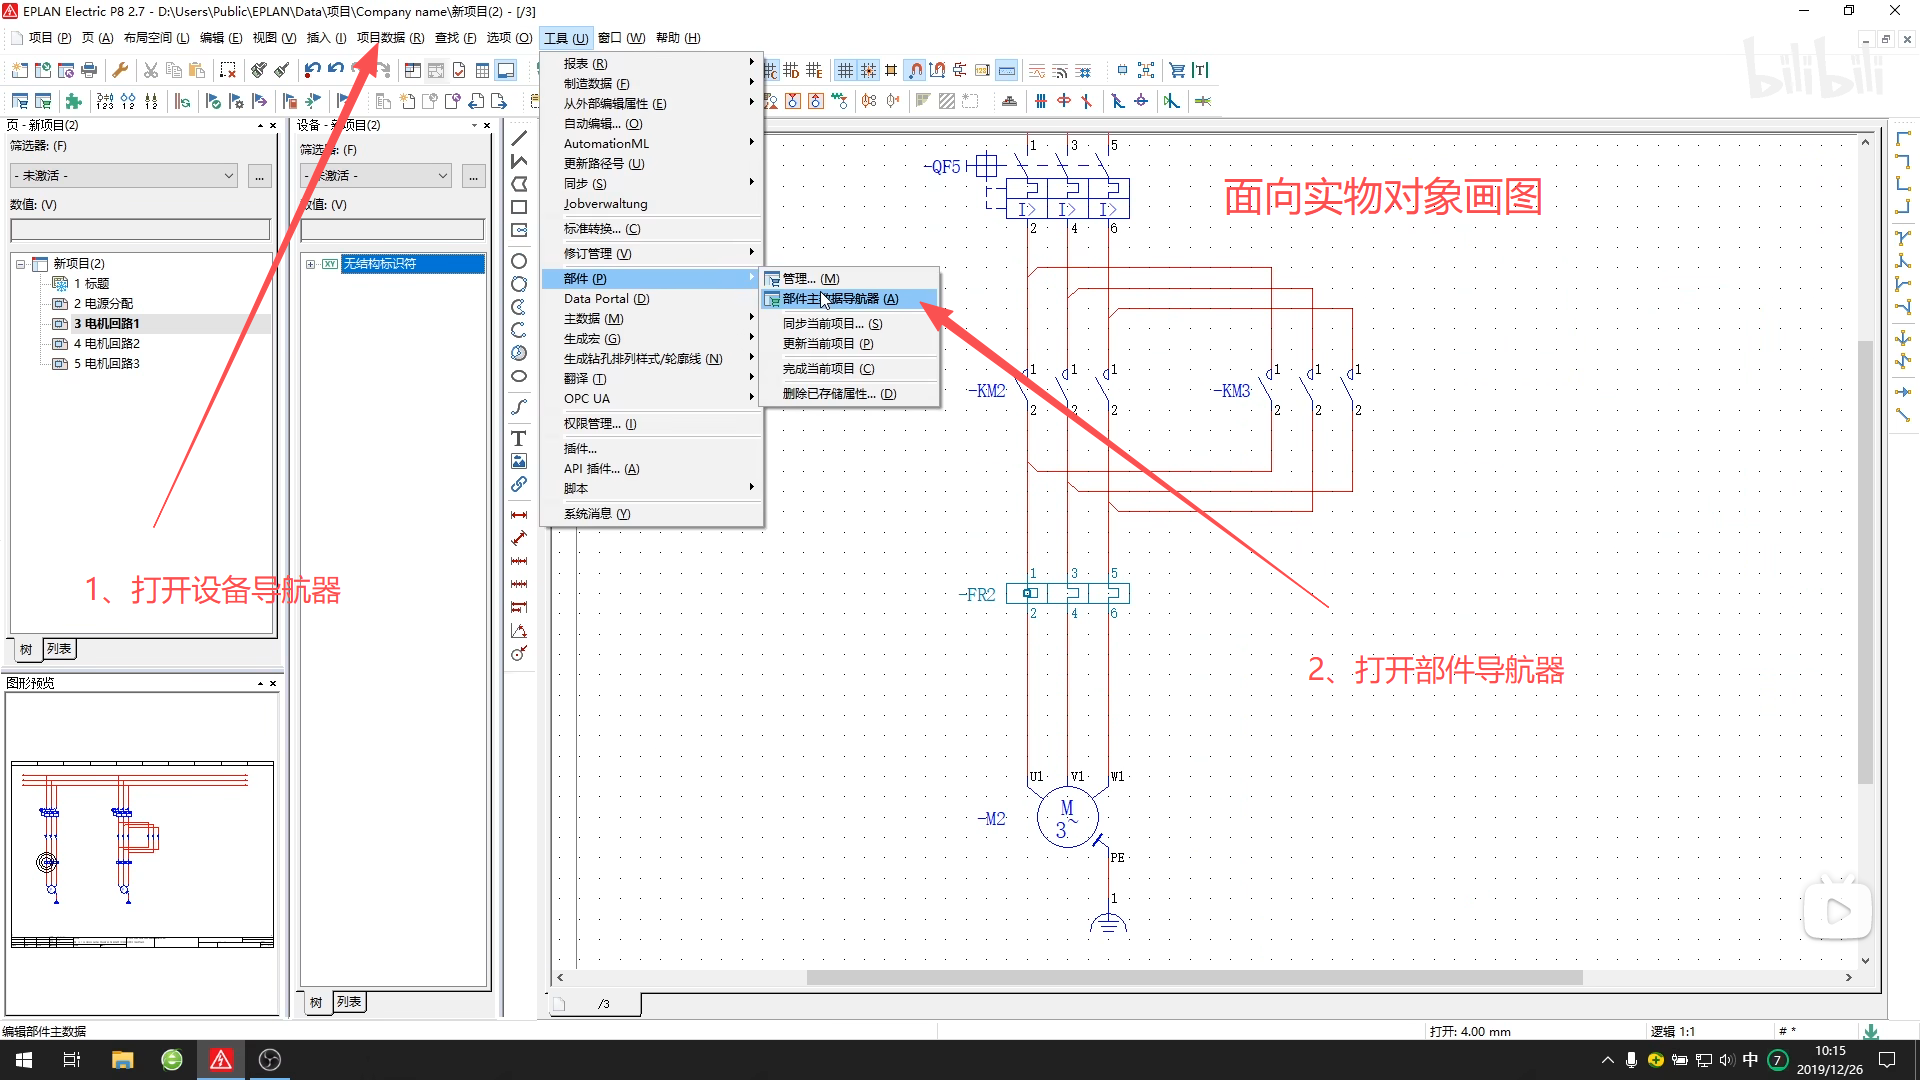Image resolution: width=1920 pixels, height=1080 pixels.
Task: Click the page filter ellipsis button
Action: [x=259, y=176]
